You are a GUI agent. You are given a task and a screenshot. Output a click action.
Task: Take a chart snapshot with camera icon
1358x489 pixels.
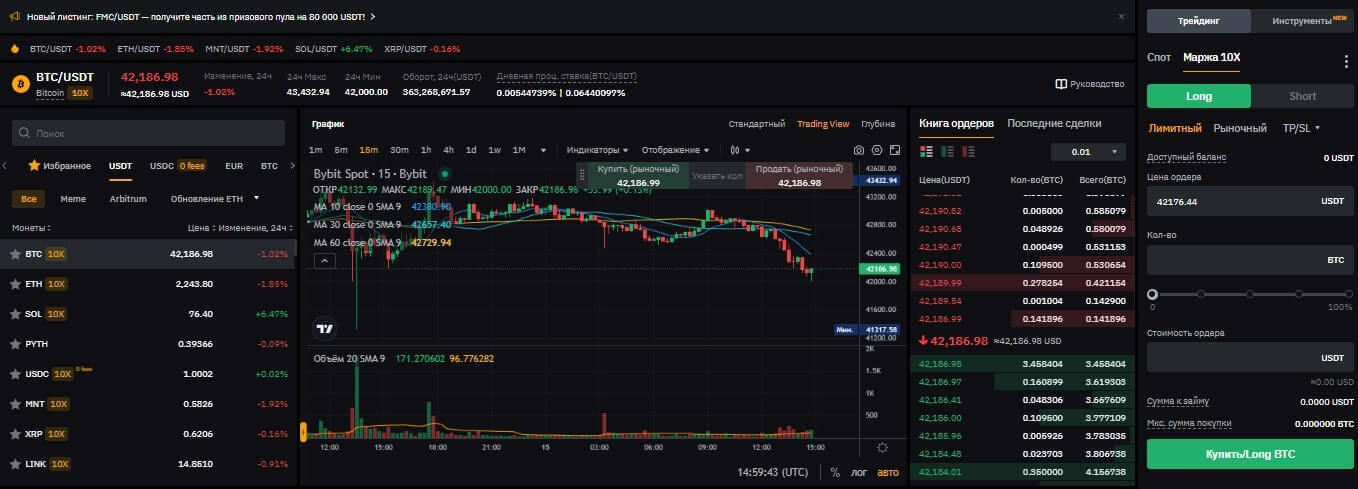tap(858, 150)
